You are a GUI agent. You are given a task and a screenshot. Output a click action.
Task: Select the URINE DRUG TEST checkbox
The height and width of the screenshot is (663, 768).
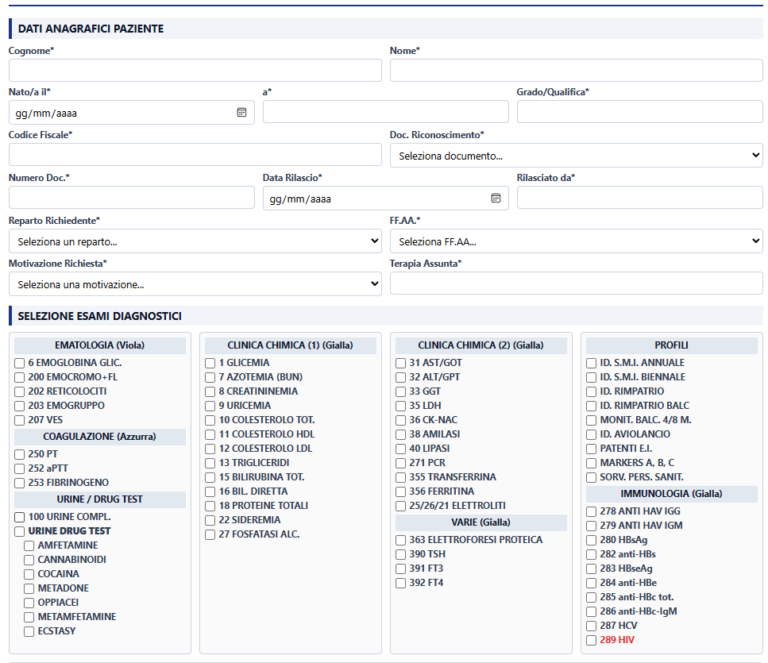tap(20, 531)
